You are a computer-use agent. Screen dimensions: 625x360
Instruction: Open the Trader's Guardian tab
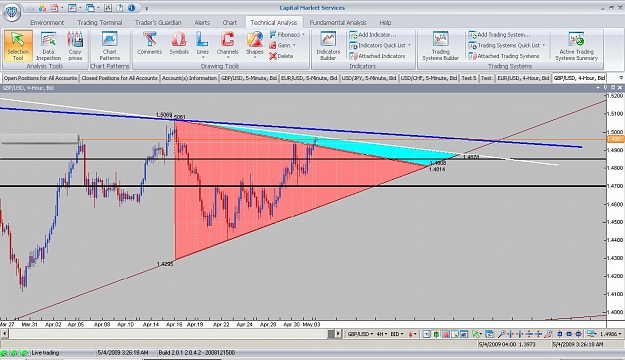[158, 22]
